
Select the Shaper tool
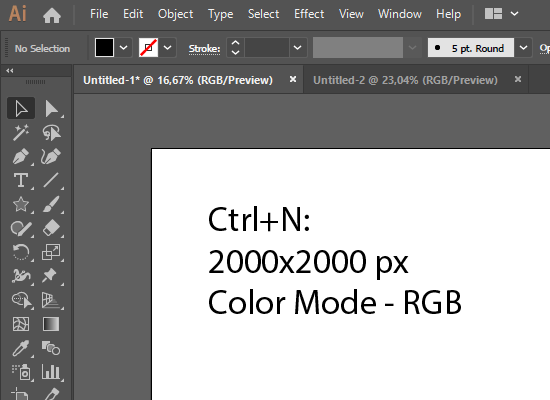point(21,228)
